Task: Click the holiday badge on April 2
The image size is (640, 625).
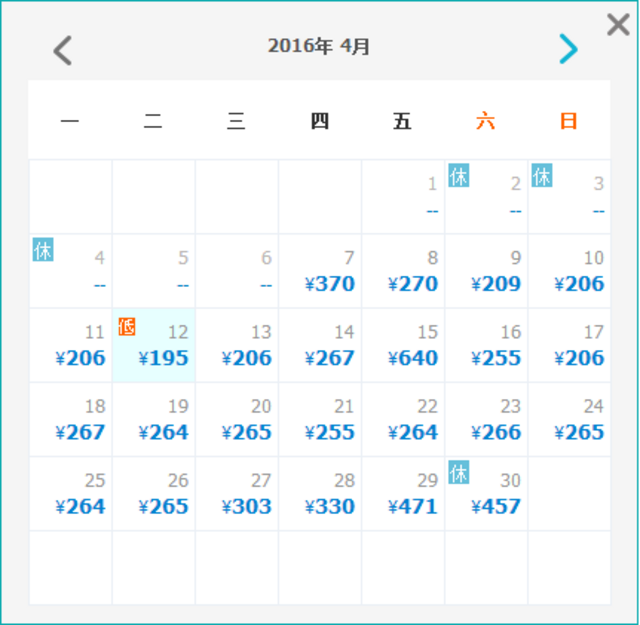Action: click(459, 176)
